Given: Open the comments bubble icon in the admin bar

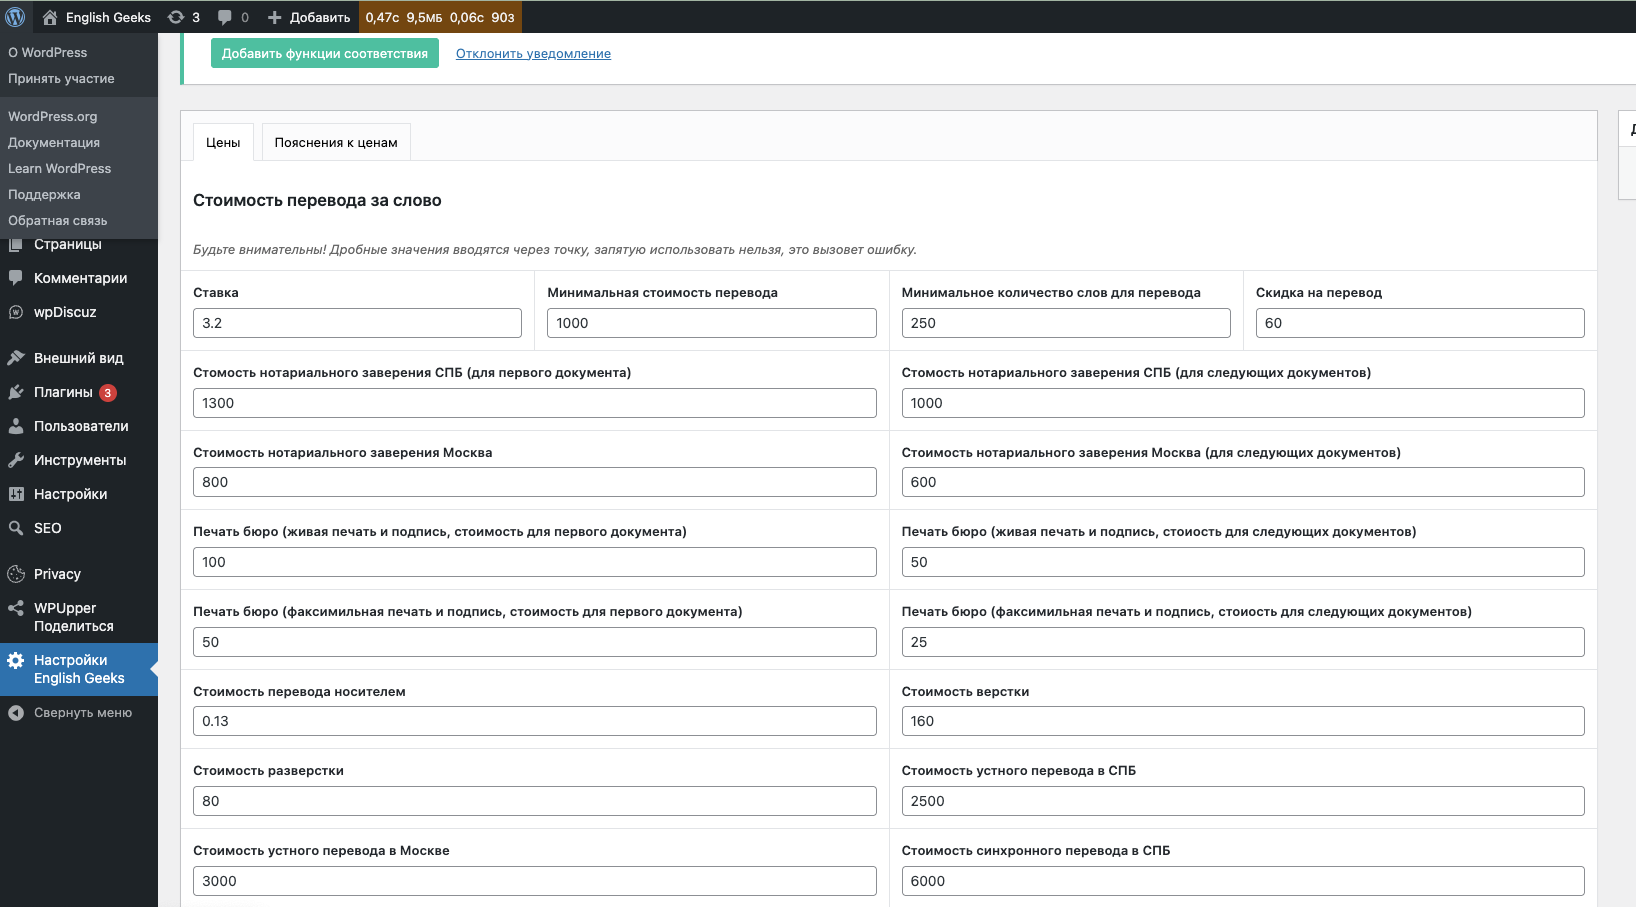Looking at the screenshot, I should coord(225,17).
